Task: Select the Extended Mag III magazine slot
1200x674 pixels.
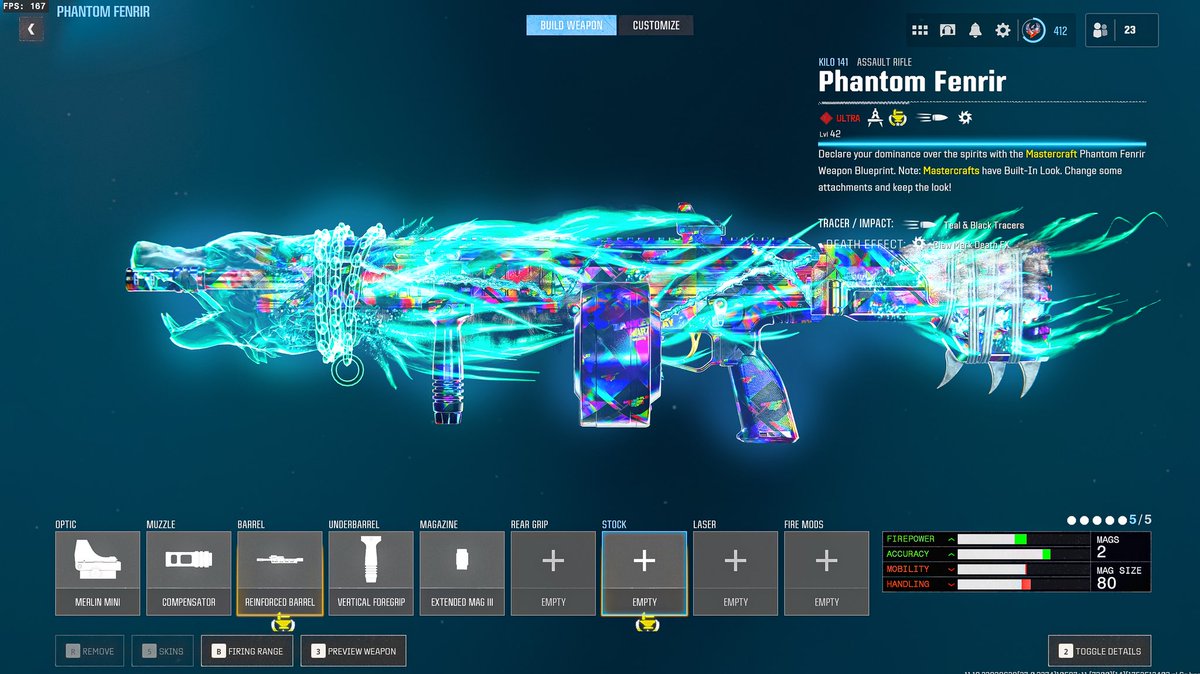Action: tap(462, 573)
